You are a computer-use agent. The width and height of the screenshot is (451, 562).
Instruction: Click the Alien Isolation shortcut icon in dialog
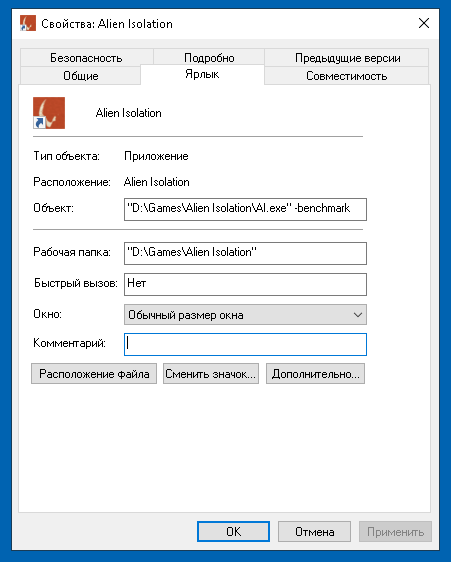tap(49, 113)
